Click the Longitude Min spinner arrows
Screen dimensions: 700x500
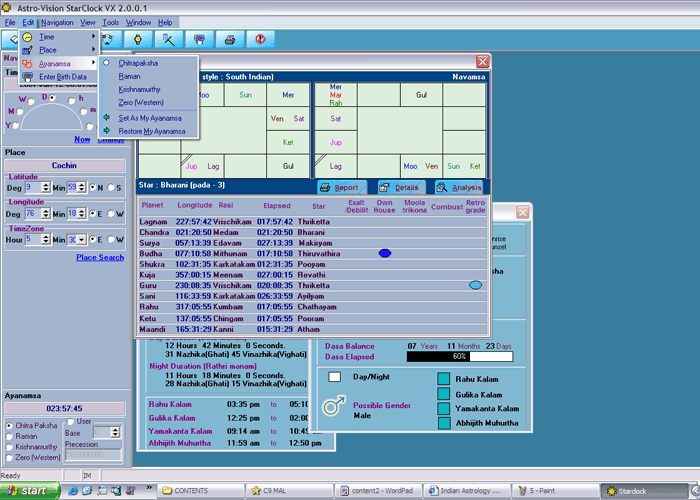[x=81, y=214]
